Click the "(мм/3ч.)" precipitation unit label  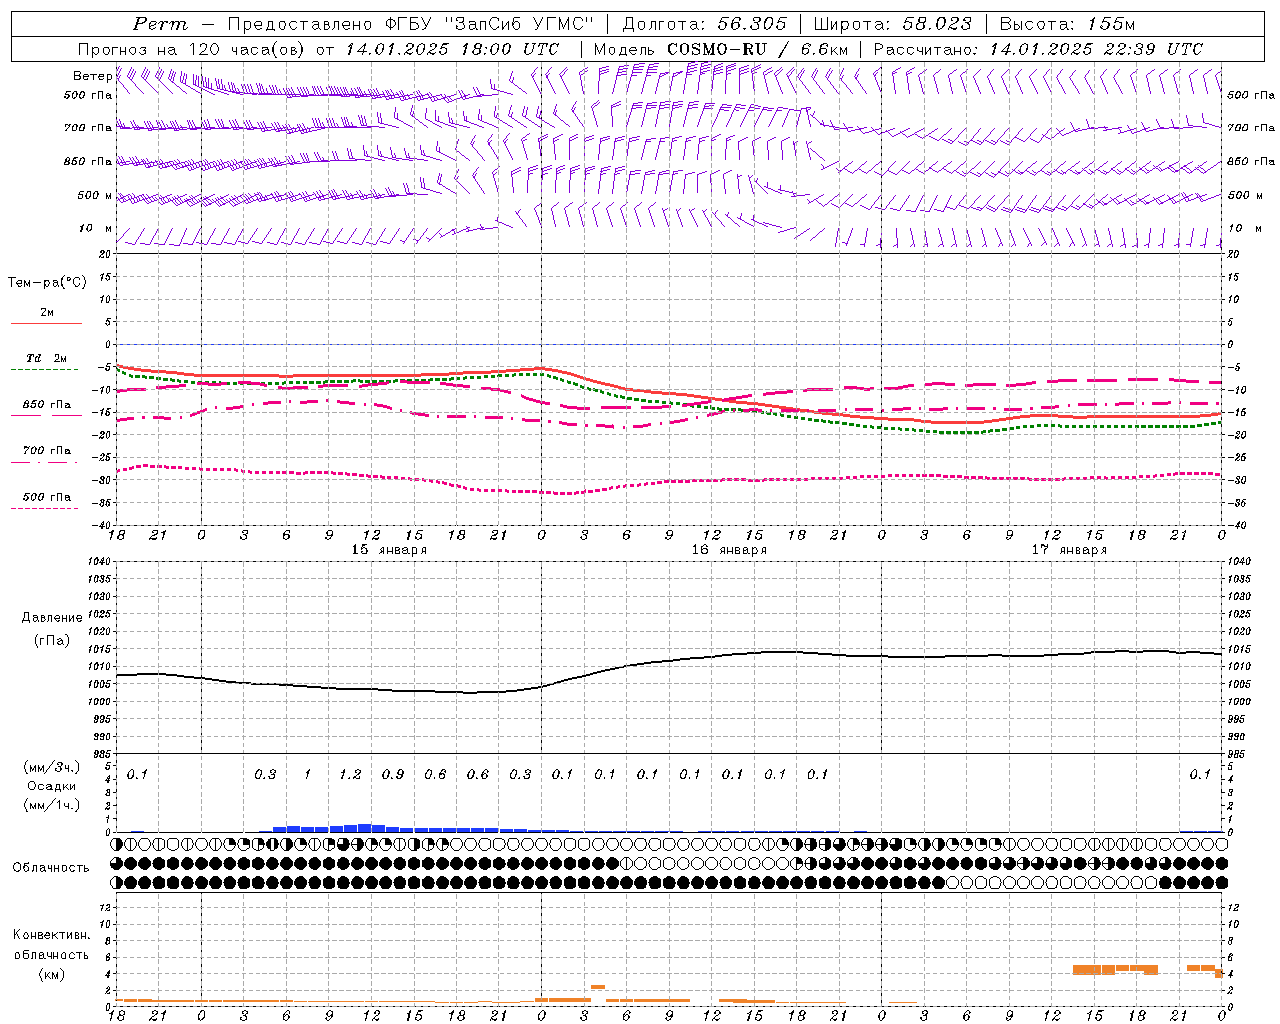point(51,767)
